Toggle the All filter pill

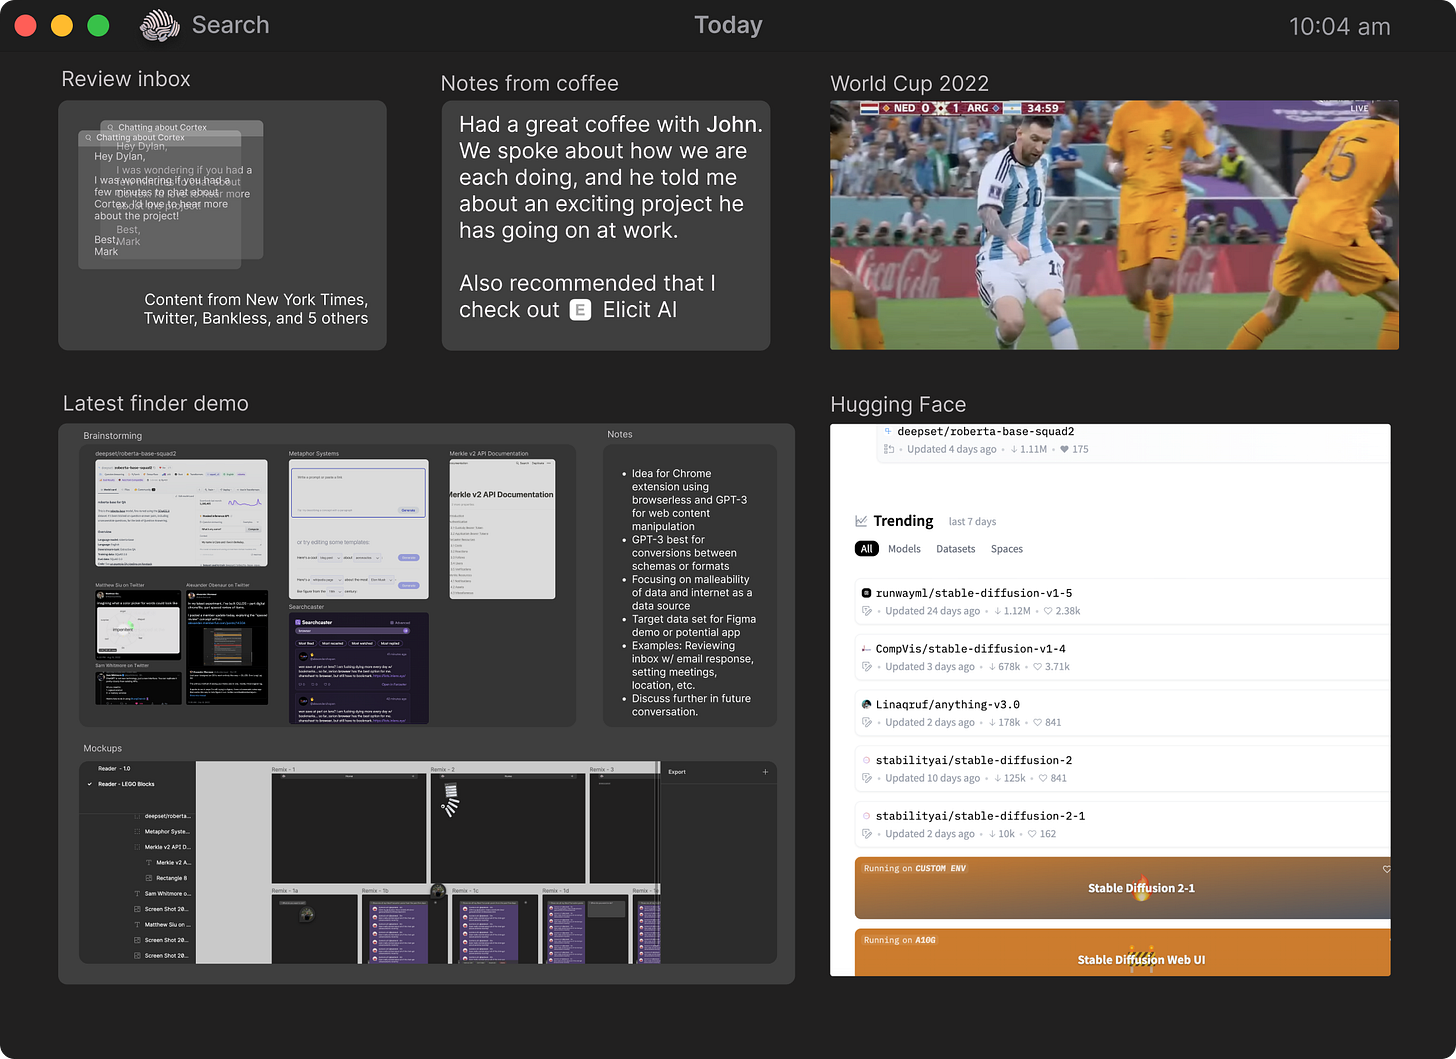(x=866, y=548)
